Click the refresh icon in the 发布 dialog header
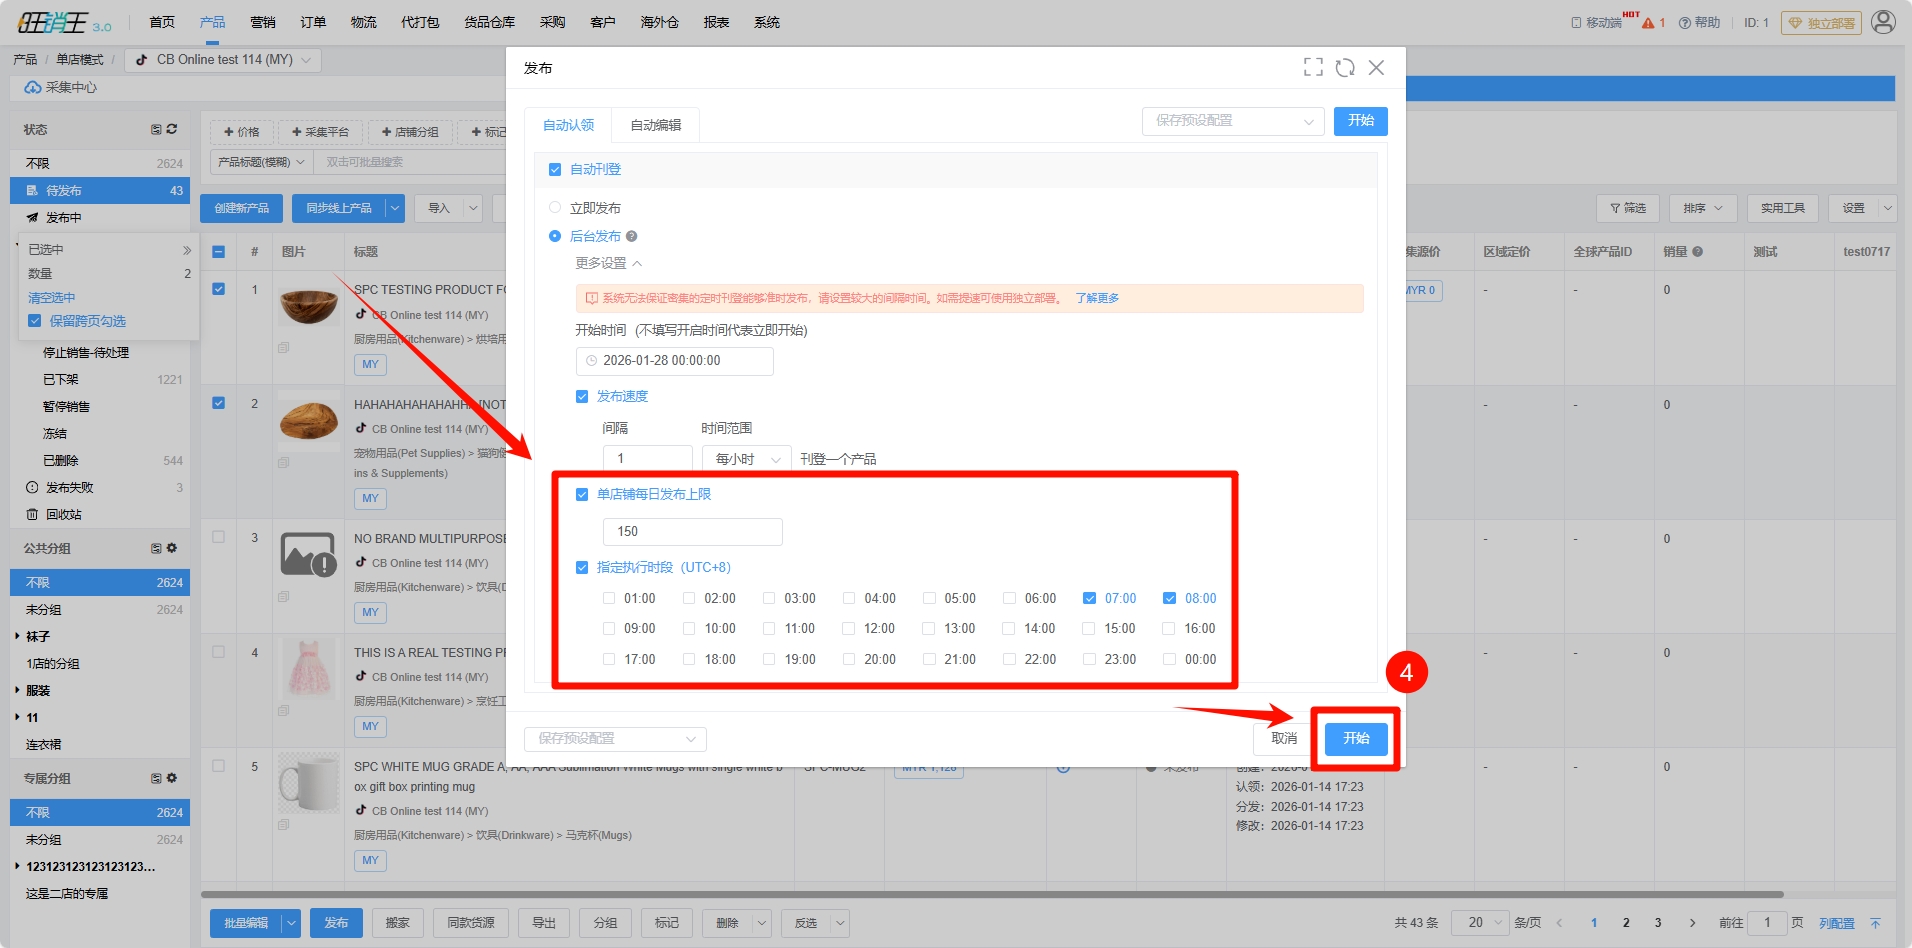 tap(1345, 67)
